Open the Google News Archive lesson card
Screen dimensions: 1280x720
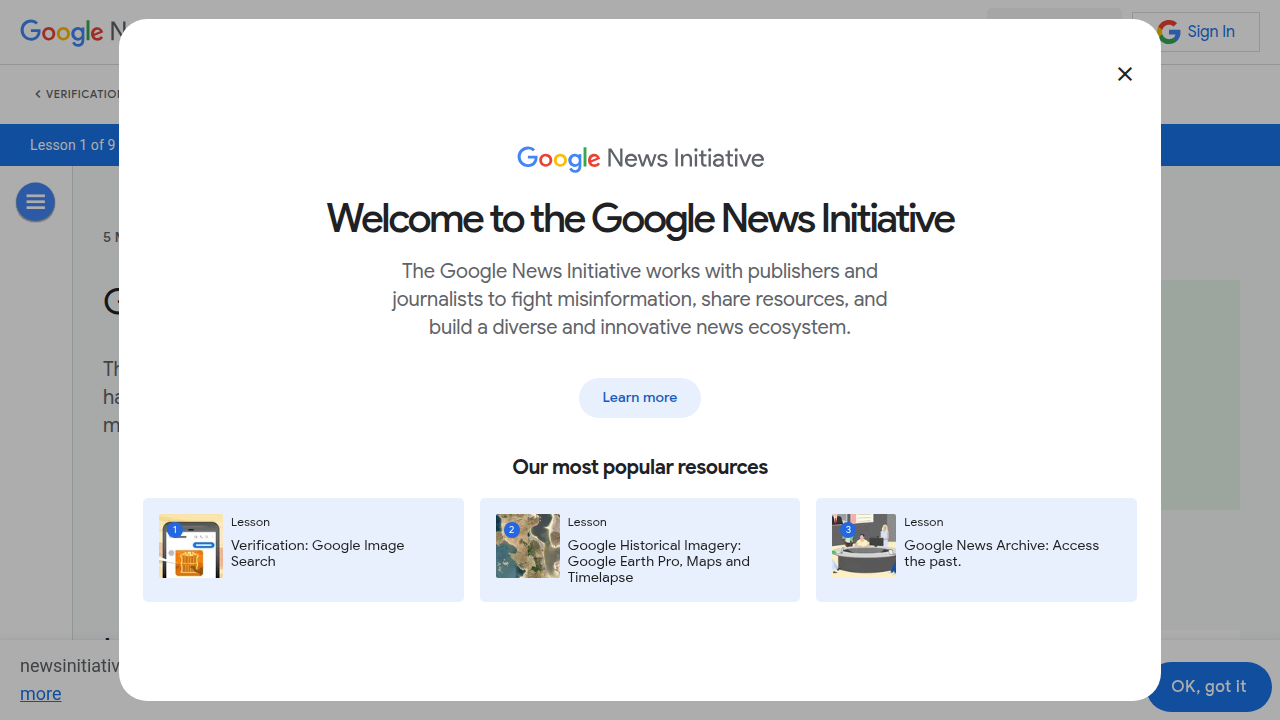point(976,550)
